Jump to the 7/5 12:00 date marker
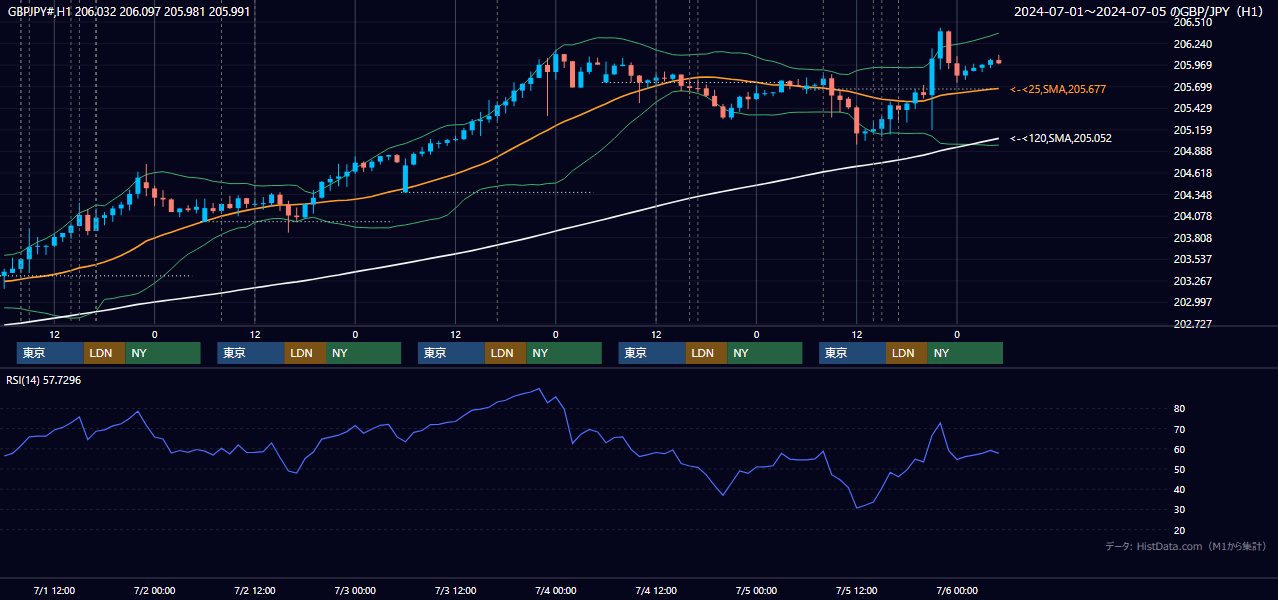Screen dimensions: 1278x600 click(856, 590)
